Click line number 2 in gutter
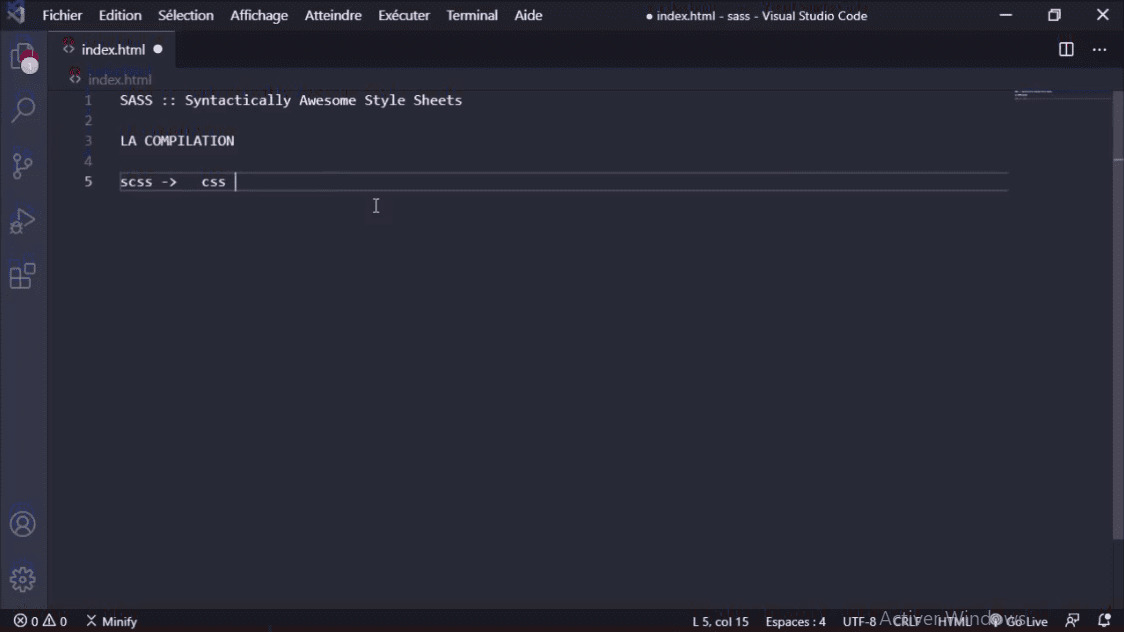1124x632 pixels. [x=88, y=120]
